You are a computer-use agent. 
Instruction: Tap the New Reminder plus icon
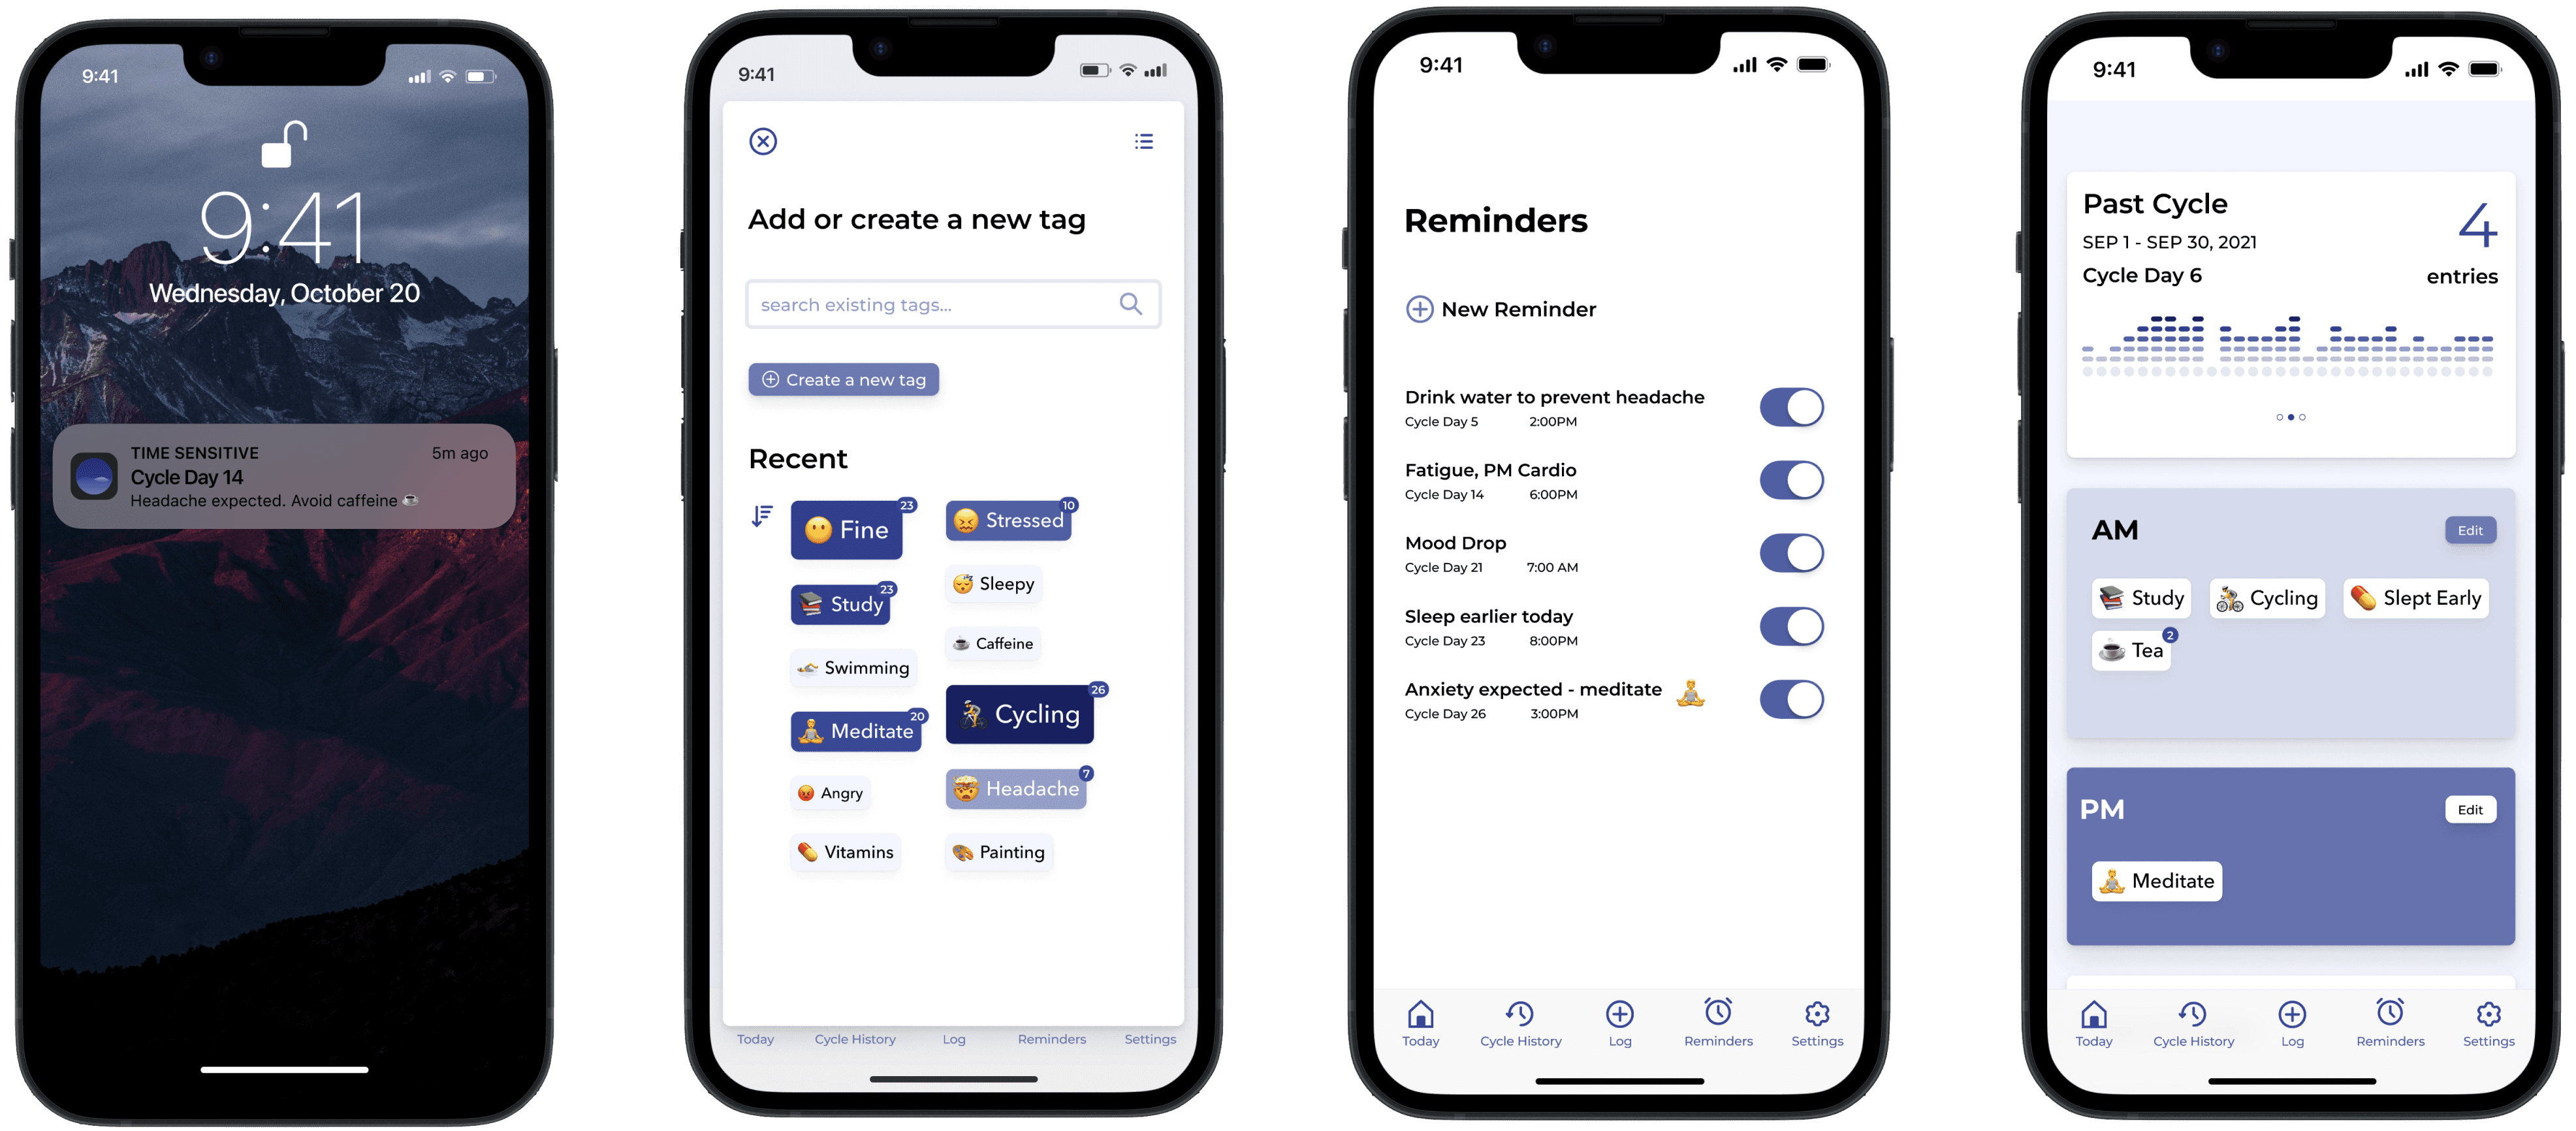point(1413,309)
